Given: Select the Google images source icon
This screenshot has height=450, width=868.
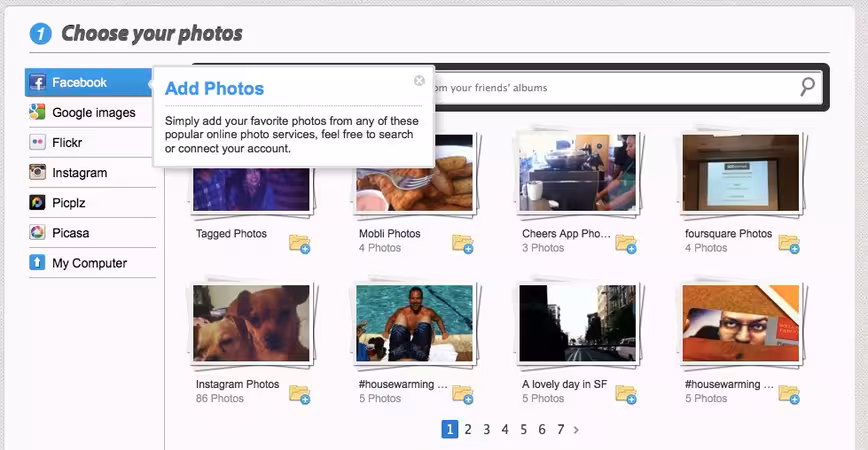Looking at the screenshot, I should (x=37, y=112).
